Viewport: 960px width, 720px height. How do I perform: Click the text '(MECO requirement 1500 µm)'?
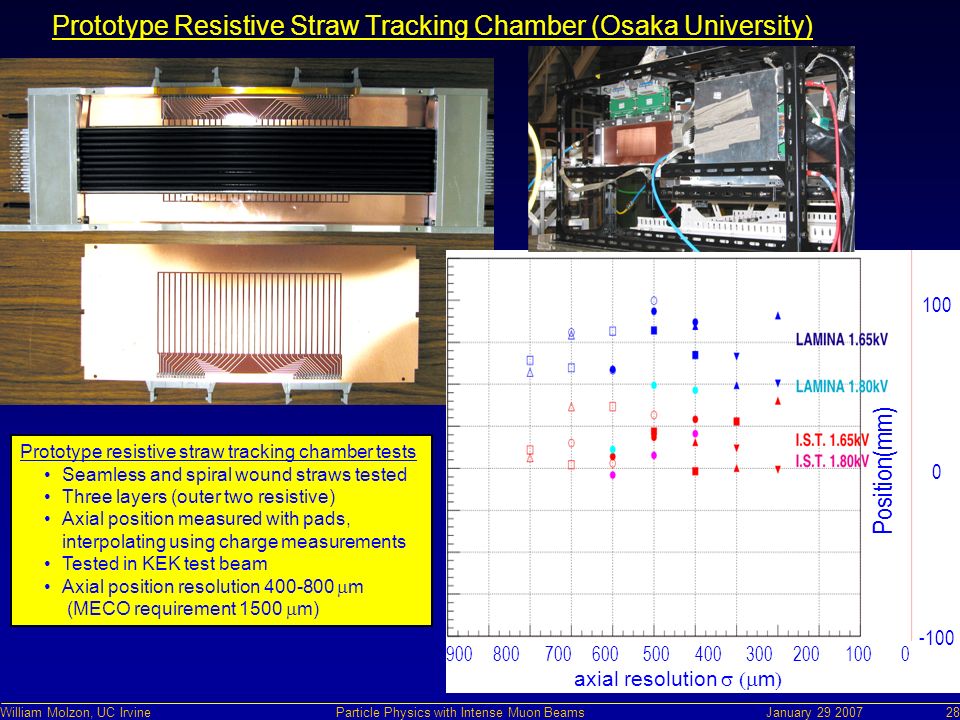pos(193,609)
